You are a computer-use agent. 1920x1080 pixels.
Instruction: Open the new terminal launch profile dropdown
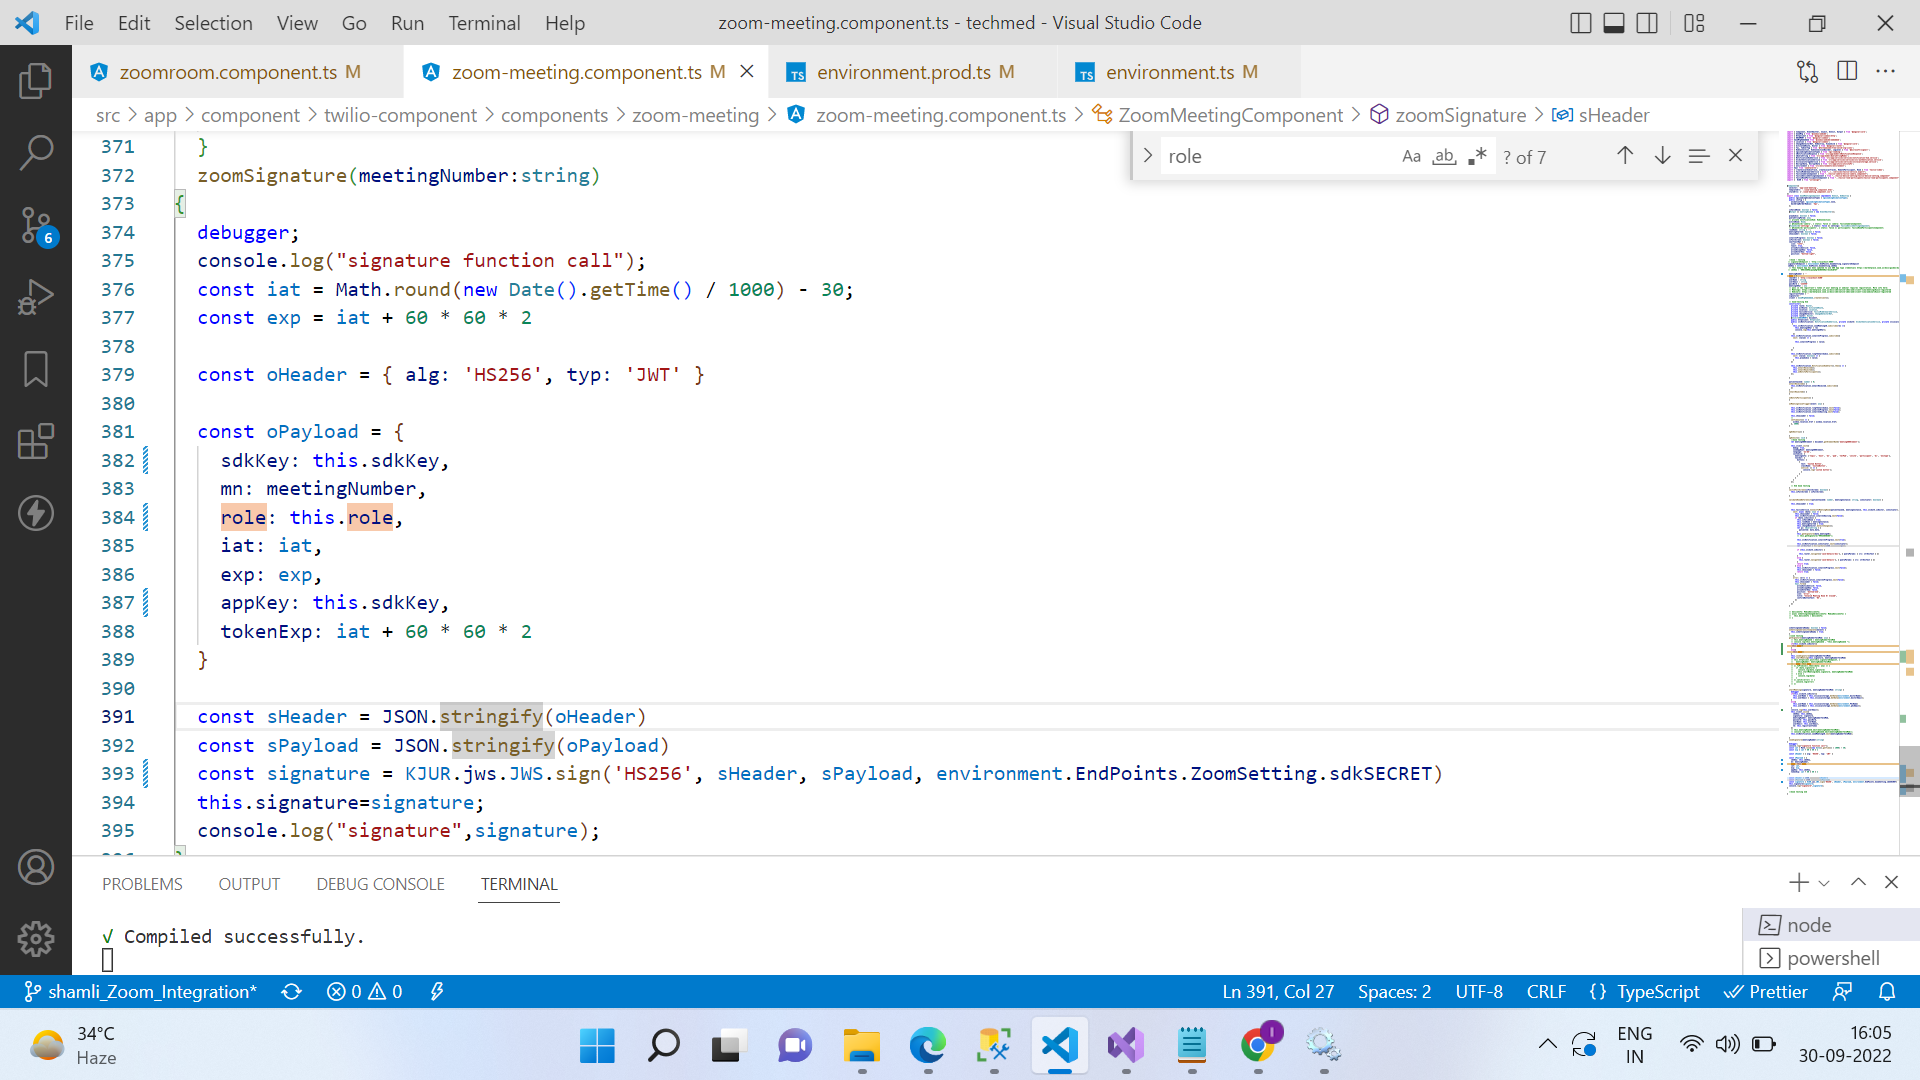point(1824,883)
